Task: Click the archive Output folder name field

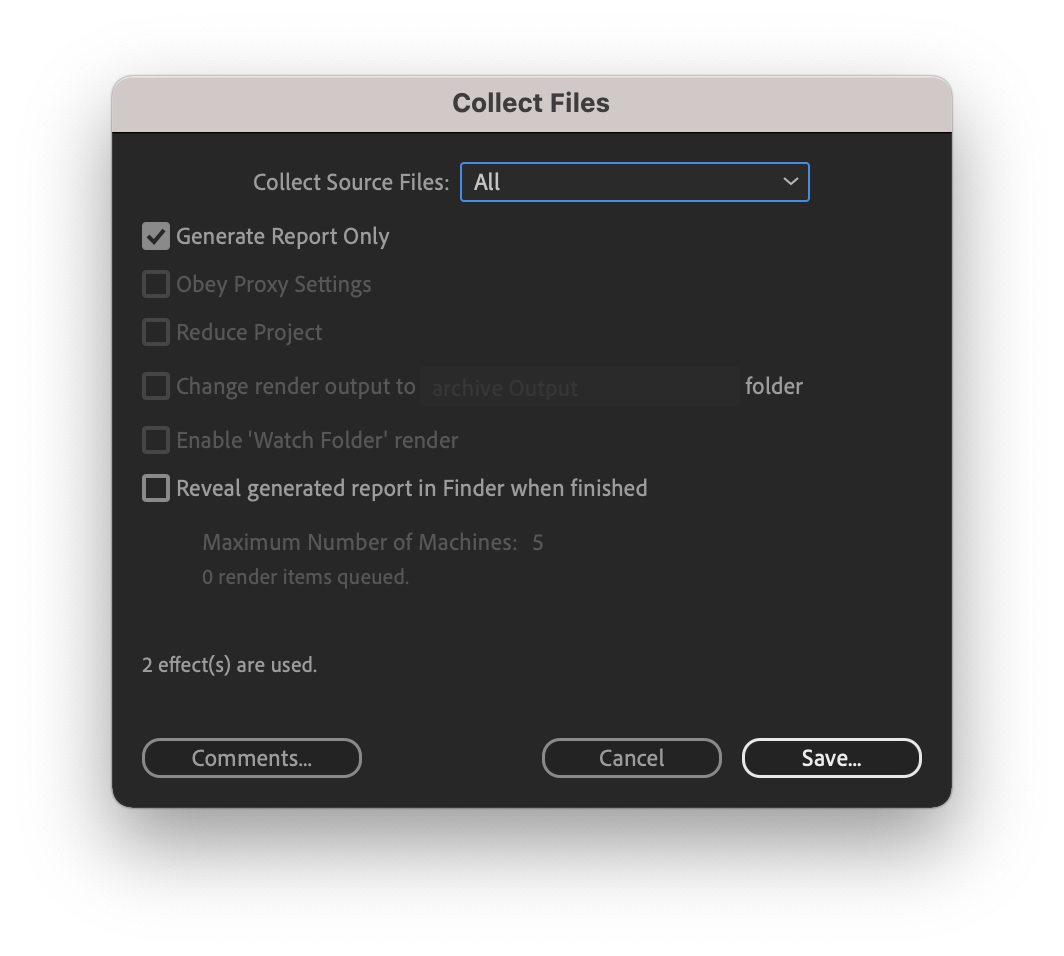Action: pos(580,387)
